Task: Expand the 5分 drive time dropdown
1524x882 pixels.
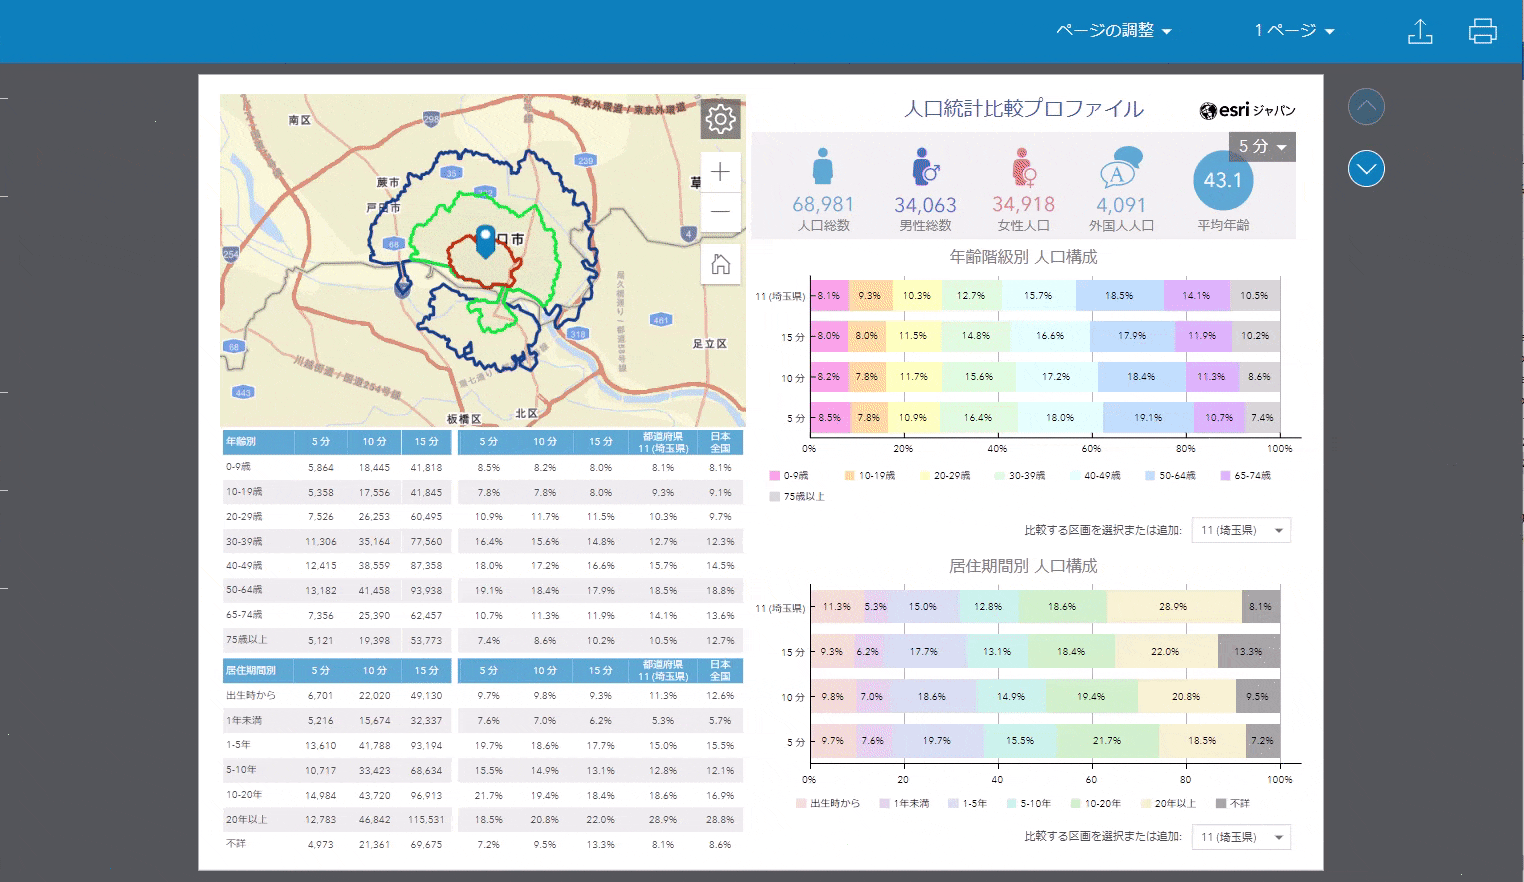Action: click(x=1262, y=147)
